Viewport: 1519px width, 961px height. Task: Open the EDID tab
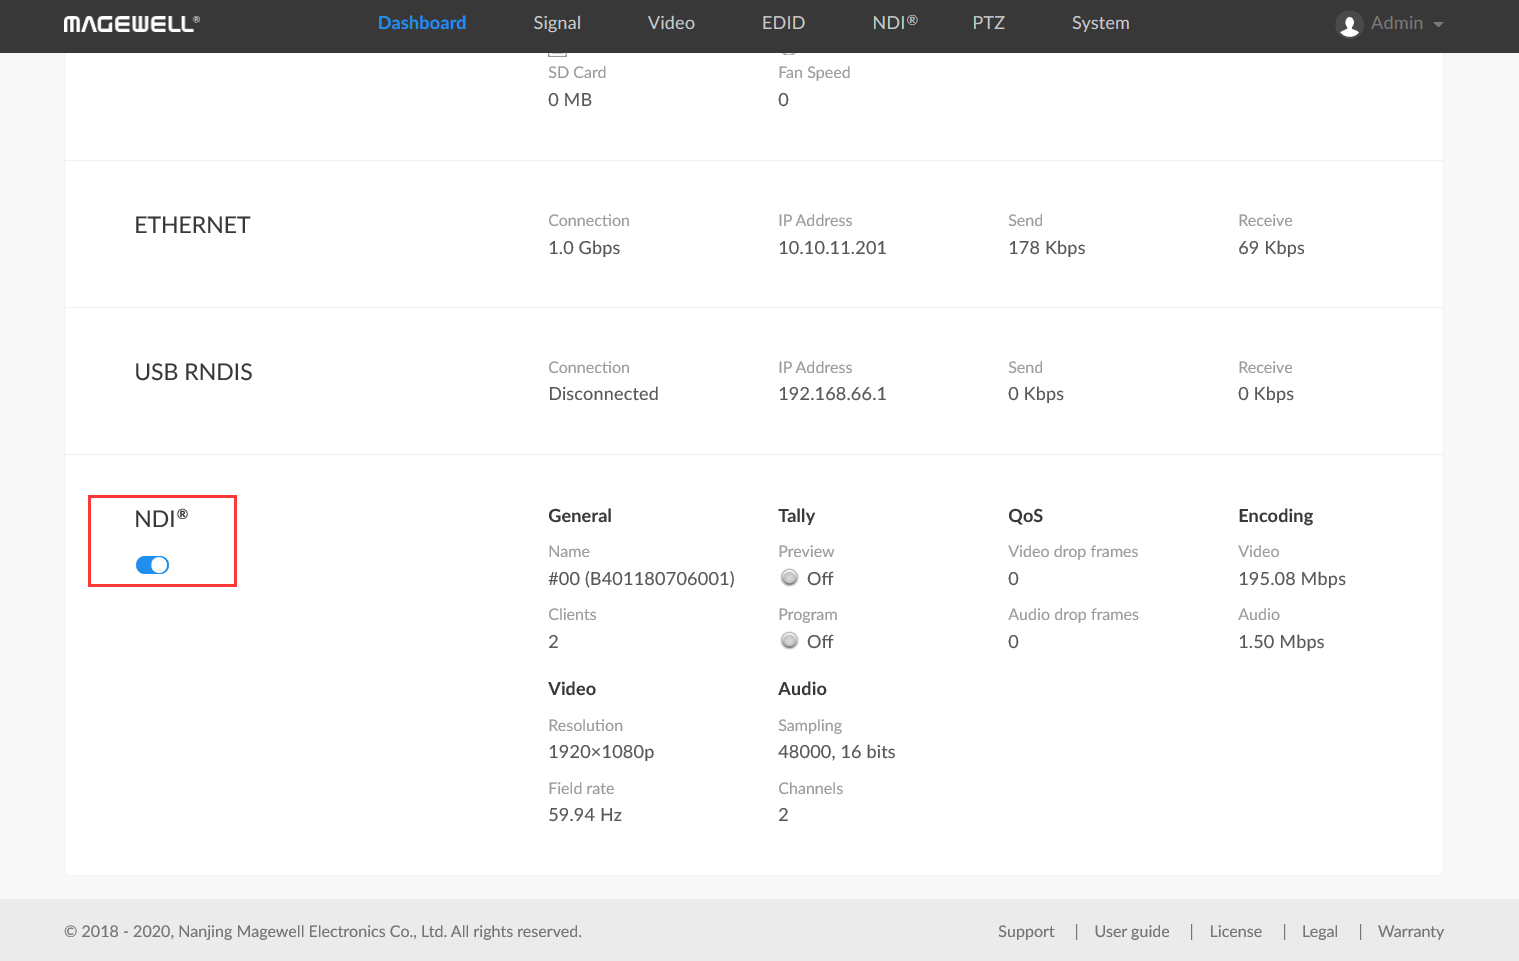pos(783,23)
